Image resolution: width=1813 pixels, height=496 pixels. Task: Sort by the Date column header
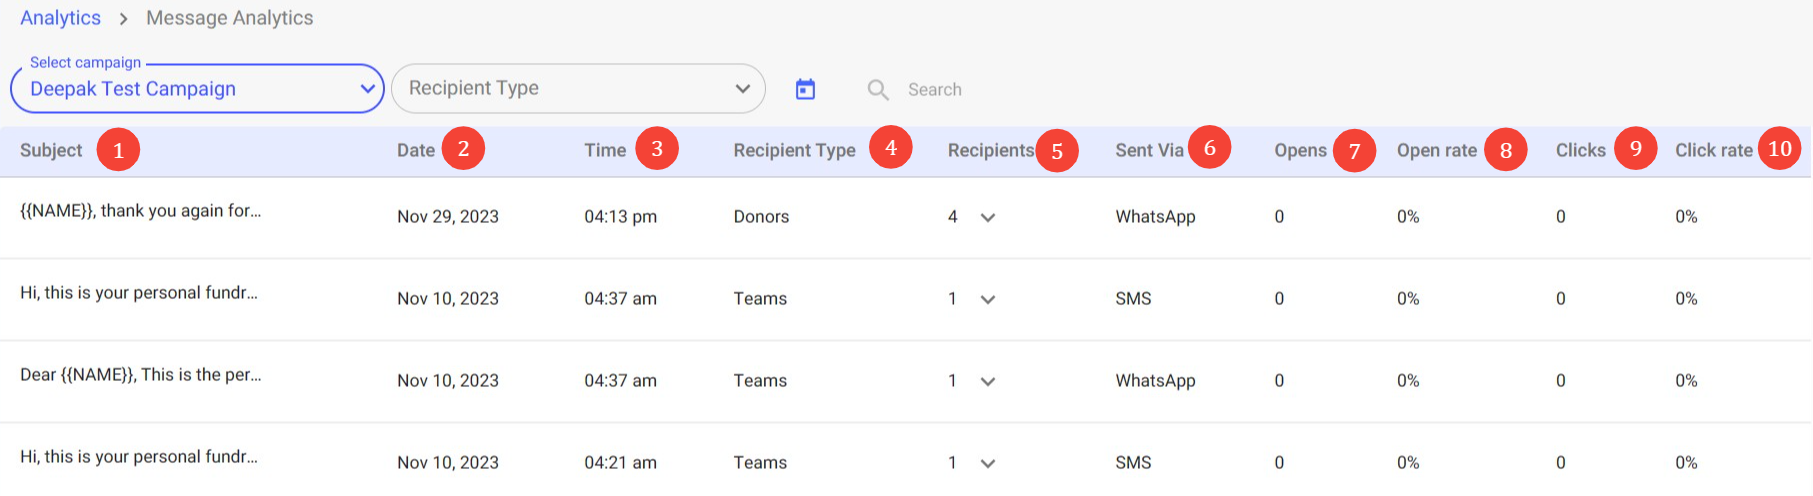point(415,150)
